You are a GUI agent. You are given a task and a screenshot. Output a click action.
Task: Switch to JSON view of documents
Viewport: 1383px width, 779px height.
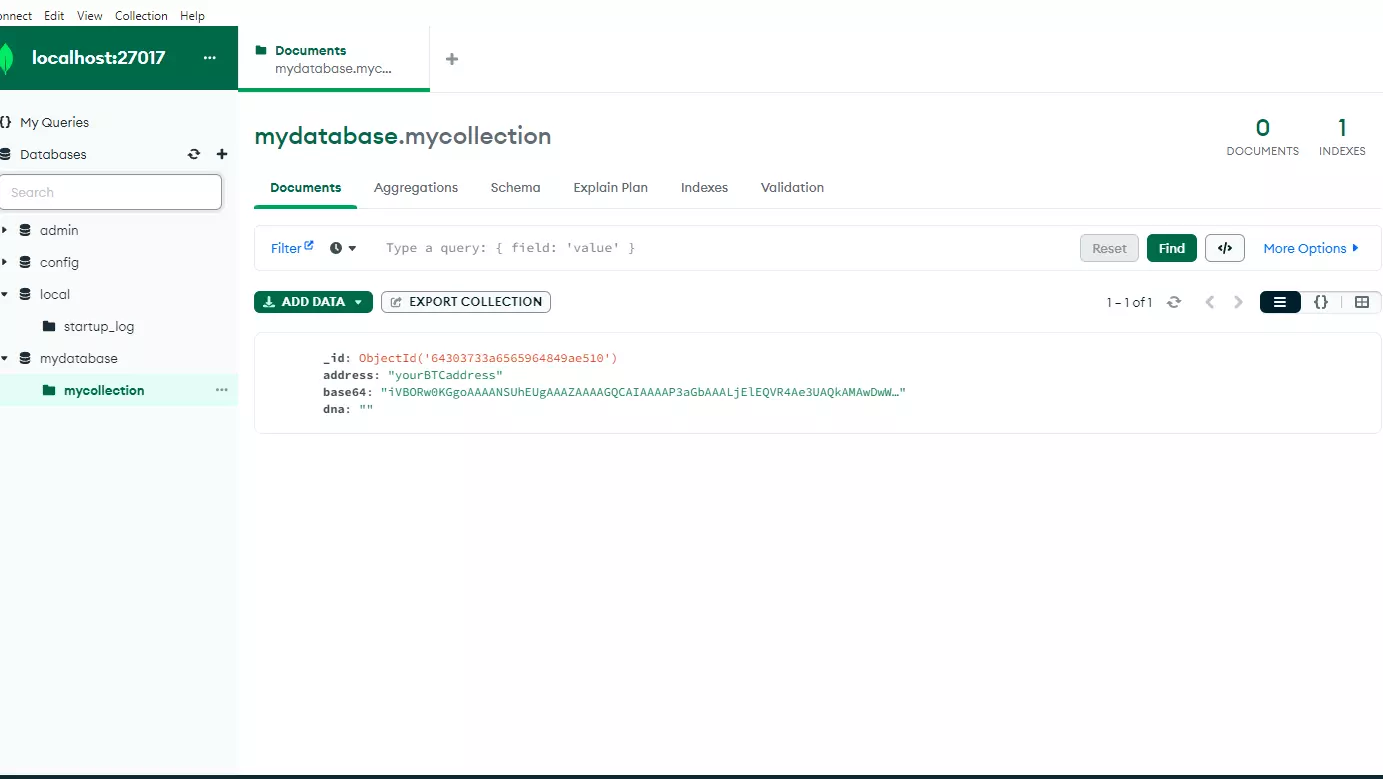1320,302
